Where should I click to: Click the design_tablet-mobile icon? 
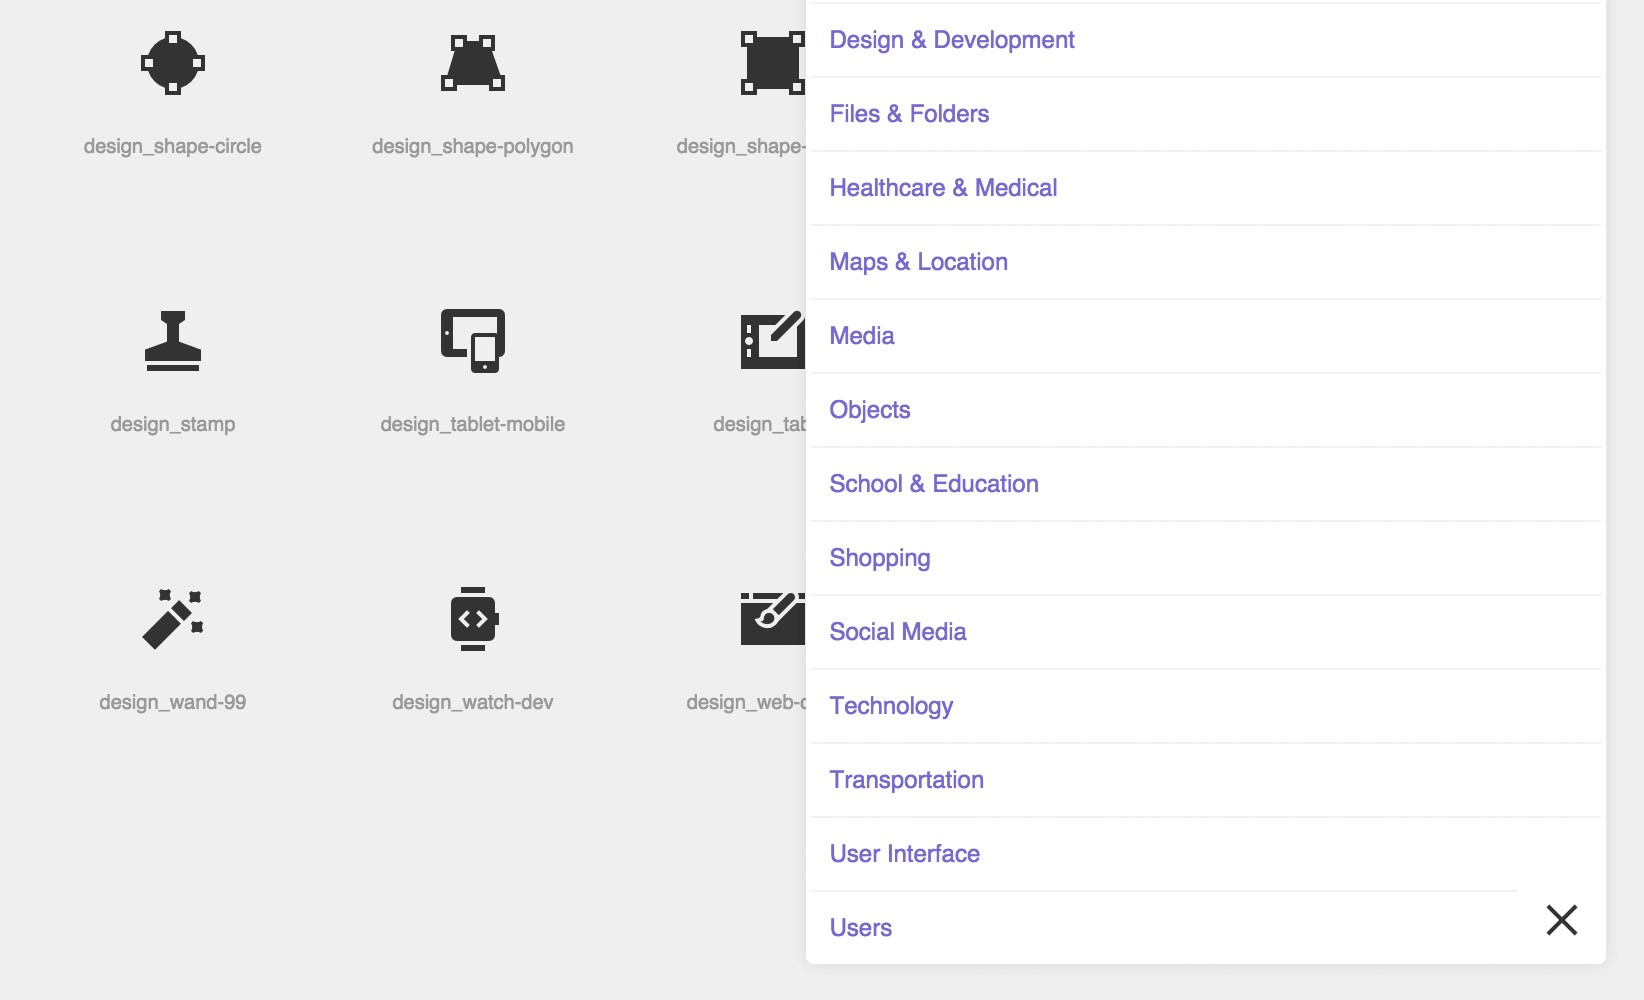point(473,340)
